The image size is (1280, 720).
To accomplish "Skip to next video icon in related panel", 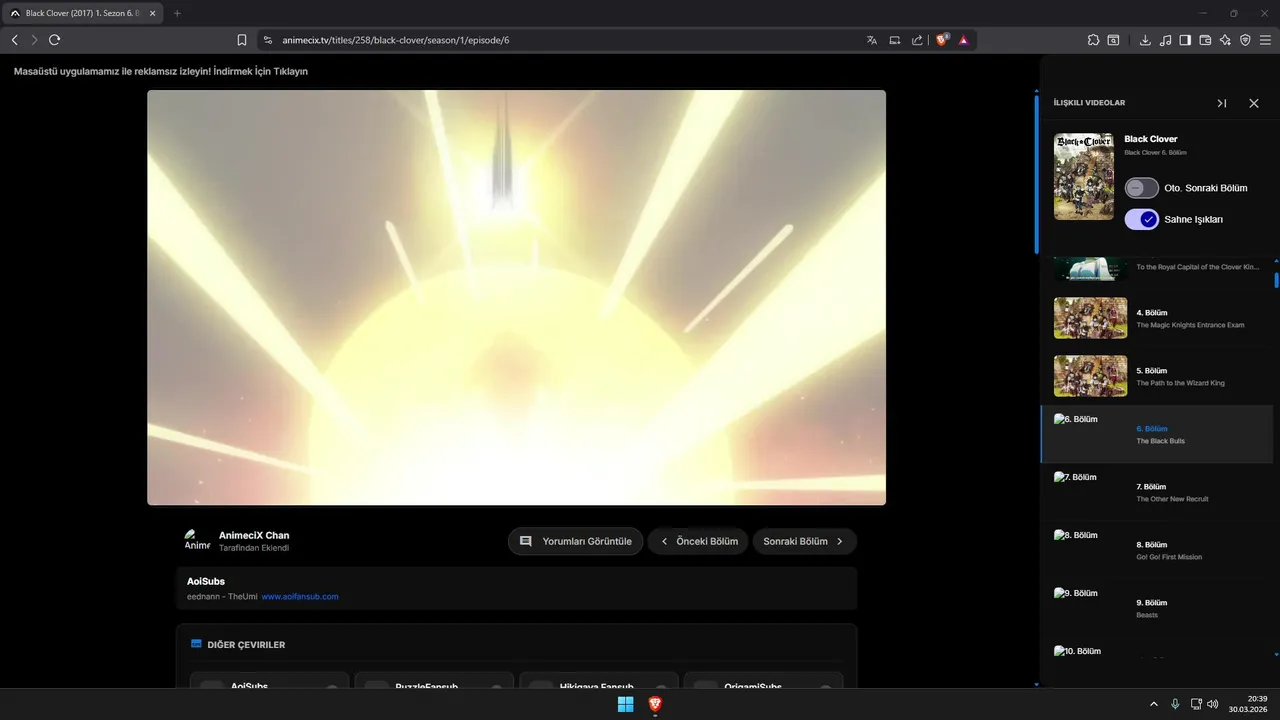I will pyautogui.click(x=1221, y=103).
